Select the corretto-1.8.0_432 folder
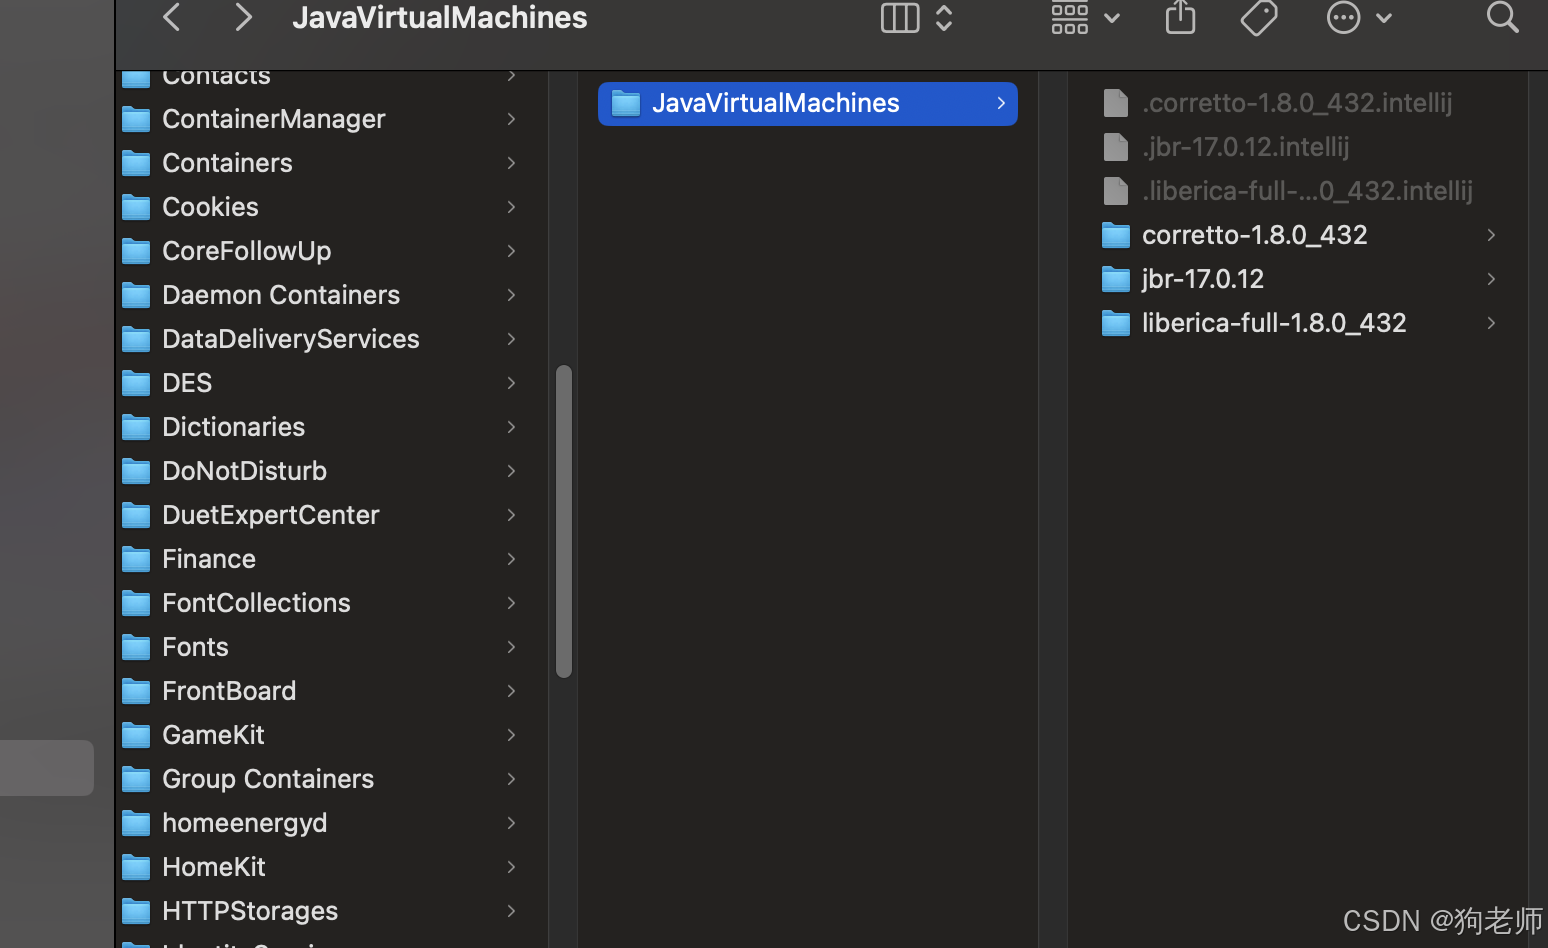 point(1254,234)
